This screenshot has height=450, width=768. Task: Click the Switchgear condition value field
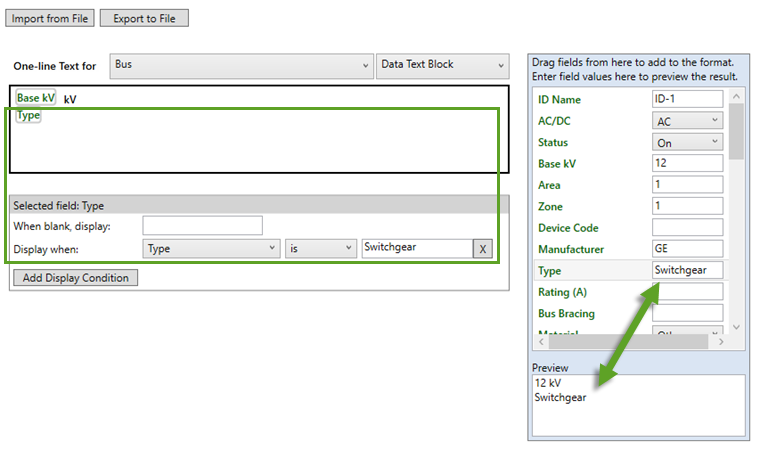[414, 248]
